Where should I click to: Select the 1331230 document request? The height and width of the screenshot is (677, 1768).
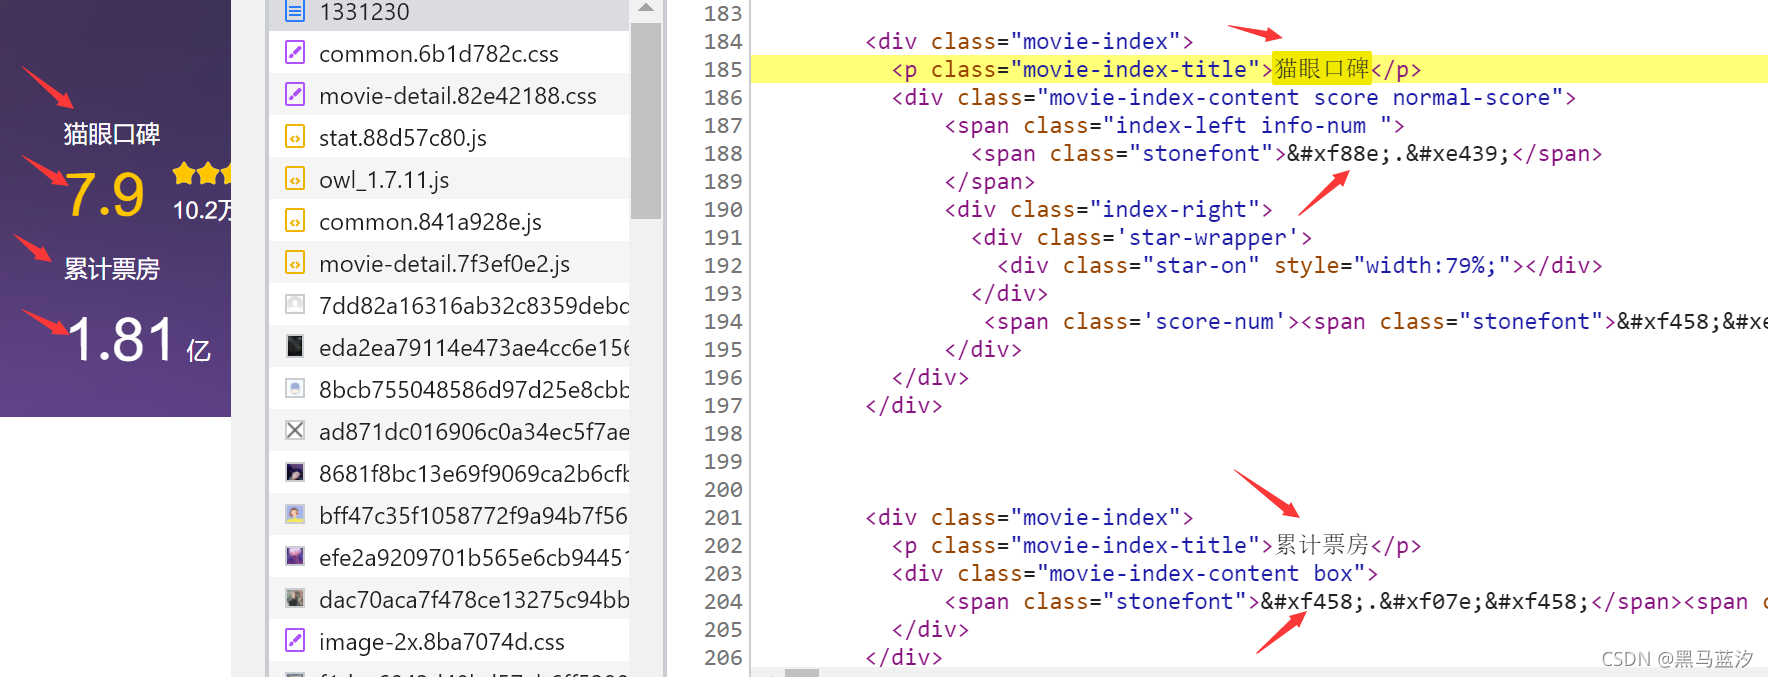pos(449,13)
